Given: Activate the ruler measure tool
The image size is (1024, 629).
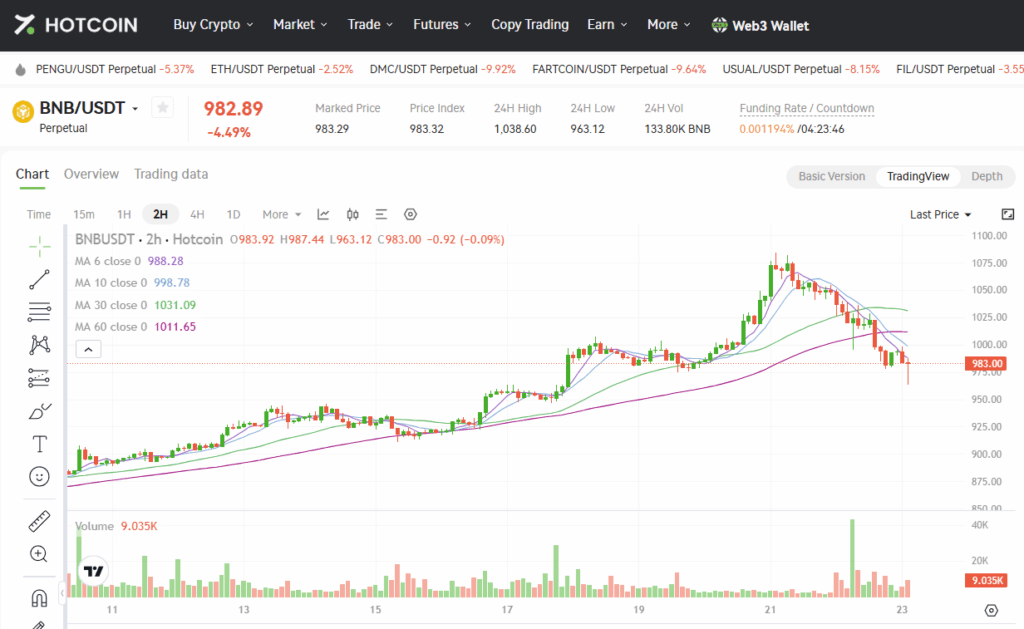Looking at the screenshot, I should (39, 521).
